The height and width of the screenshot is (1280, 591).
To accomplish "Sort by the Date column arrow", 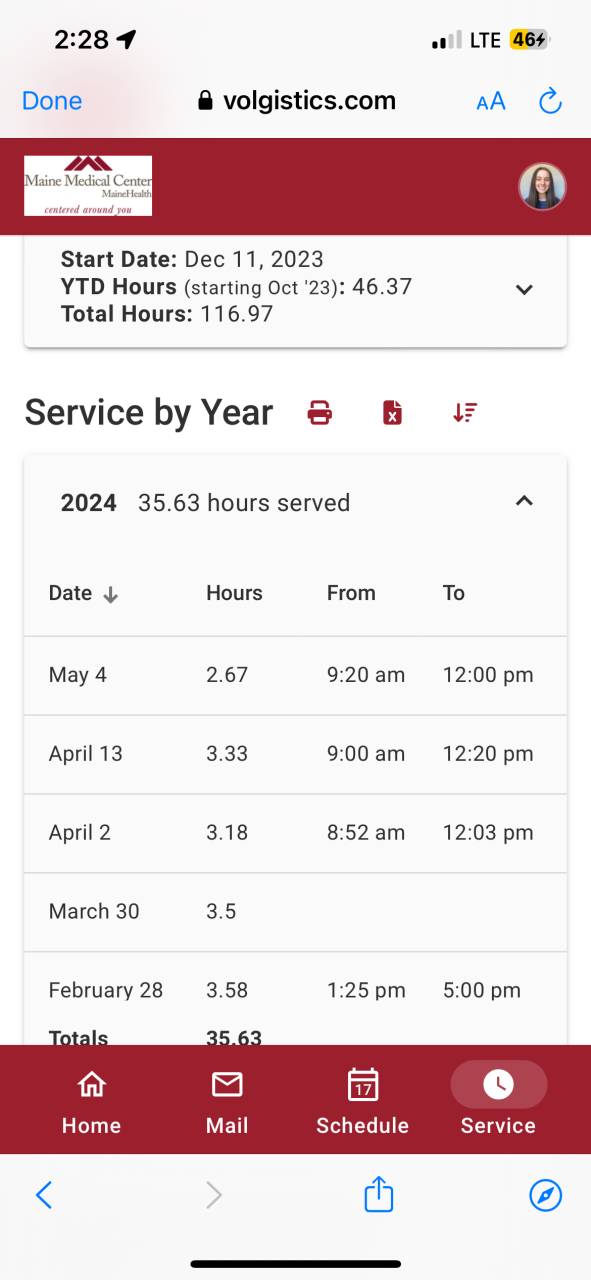I will [111, 594].
